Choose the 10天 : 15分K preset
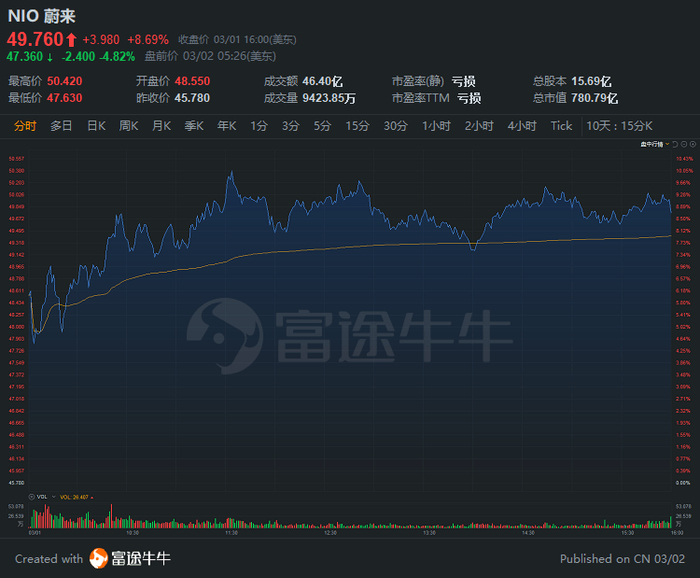 tap(619, 126)
